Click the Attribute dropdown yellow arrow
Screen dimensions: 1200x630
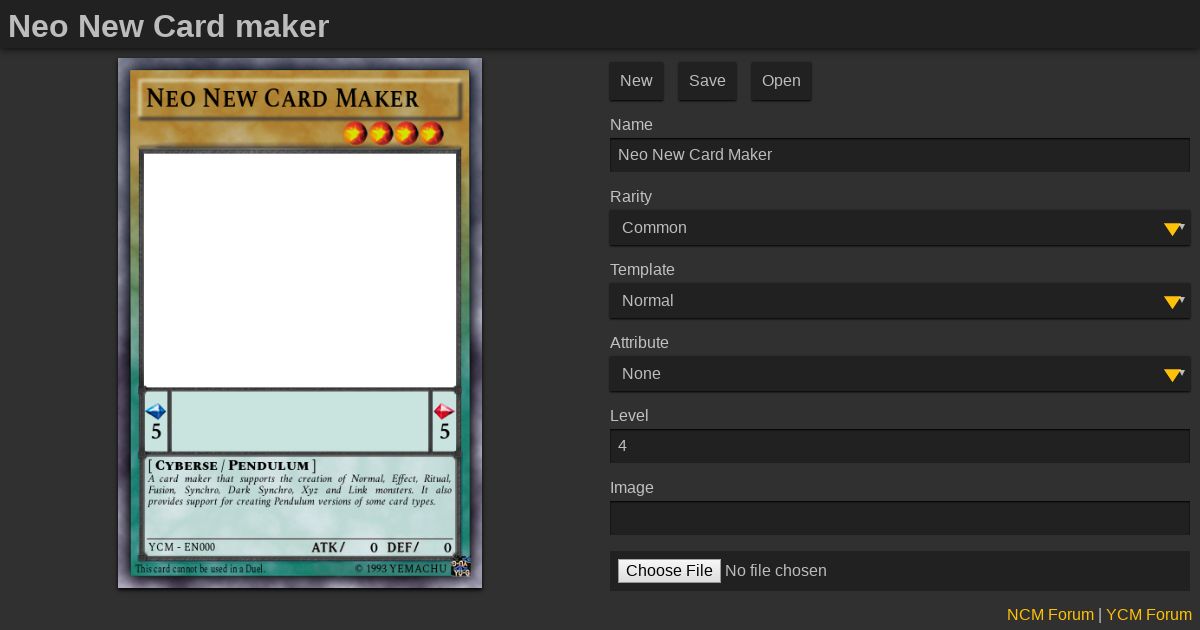1173,375
